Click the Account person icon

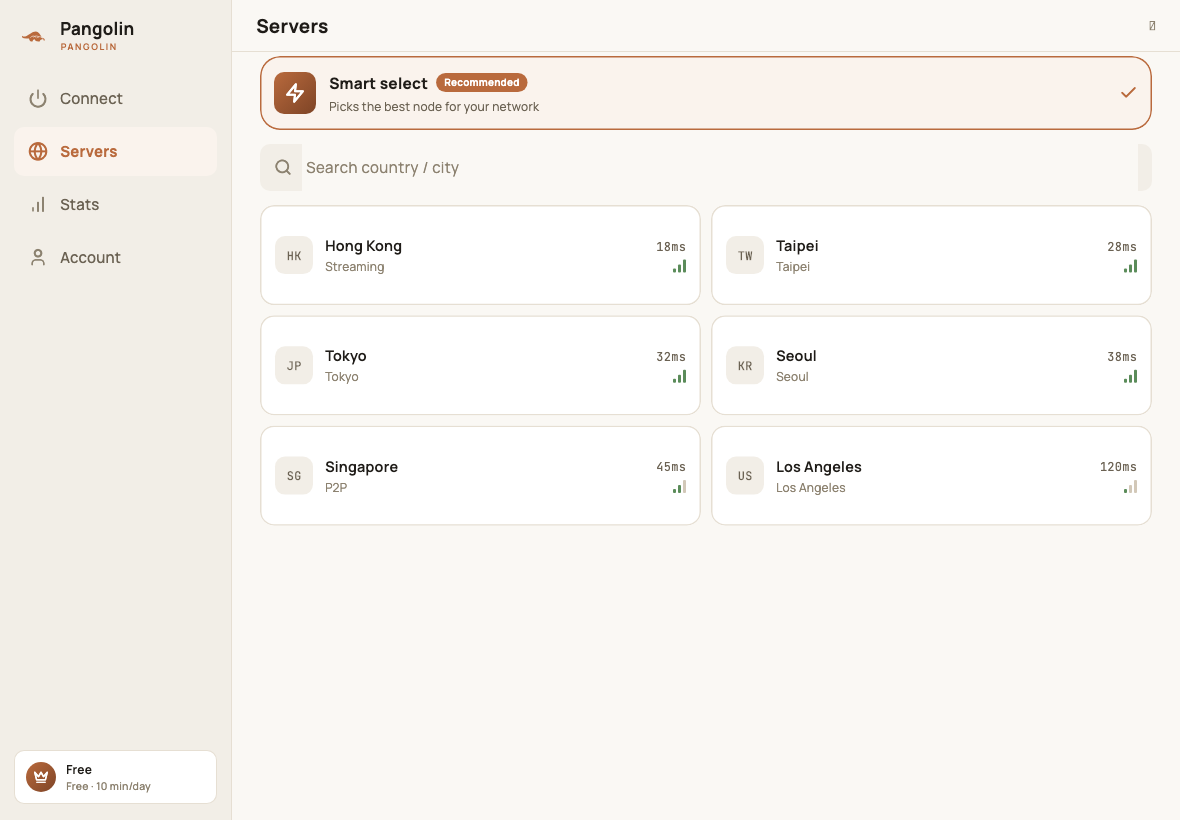pos(38,257)
